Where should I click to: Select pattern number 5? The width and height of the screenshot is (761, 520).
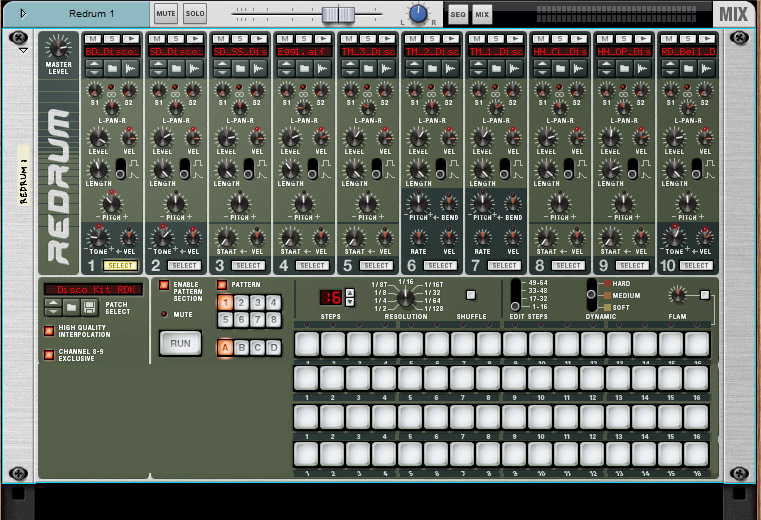[225, 319]
